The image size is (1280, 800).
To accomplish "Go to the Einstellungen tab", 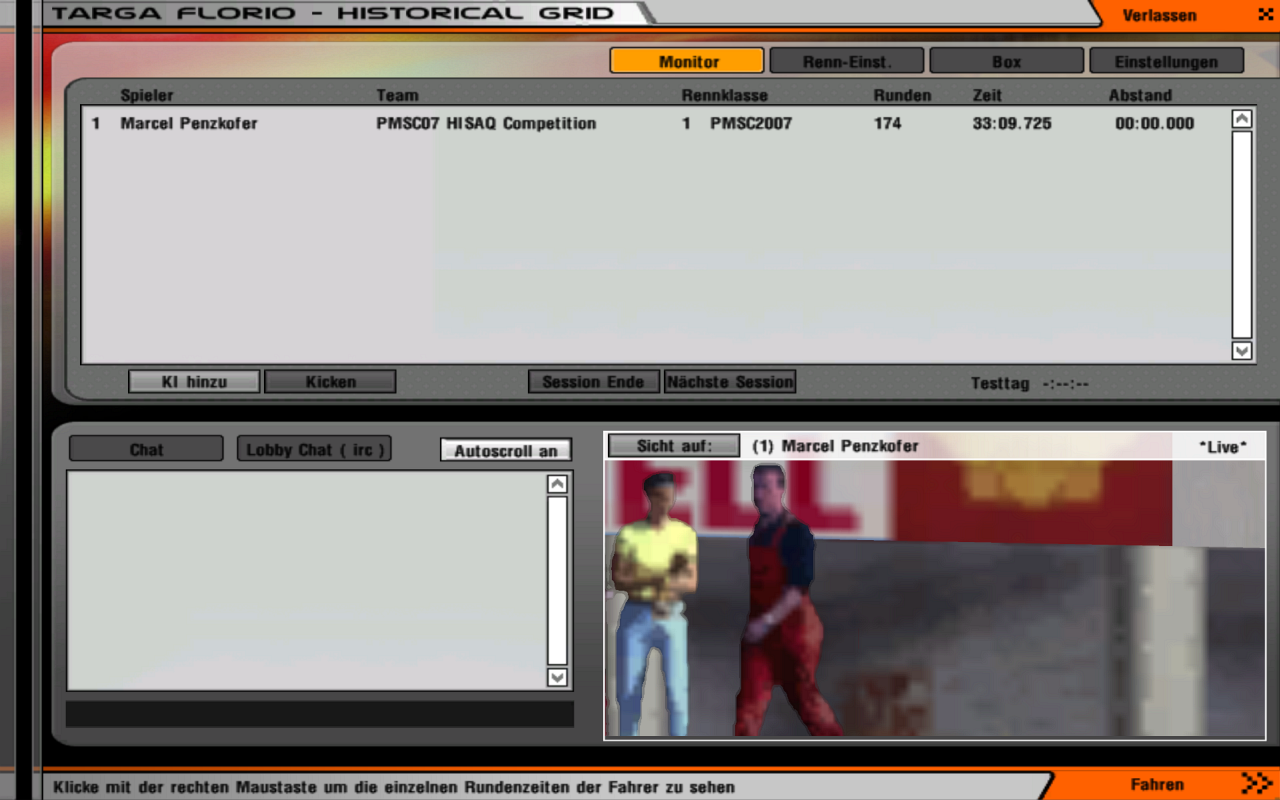I will (x=1166, y=61).
